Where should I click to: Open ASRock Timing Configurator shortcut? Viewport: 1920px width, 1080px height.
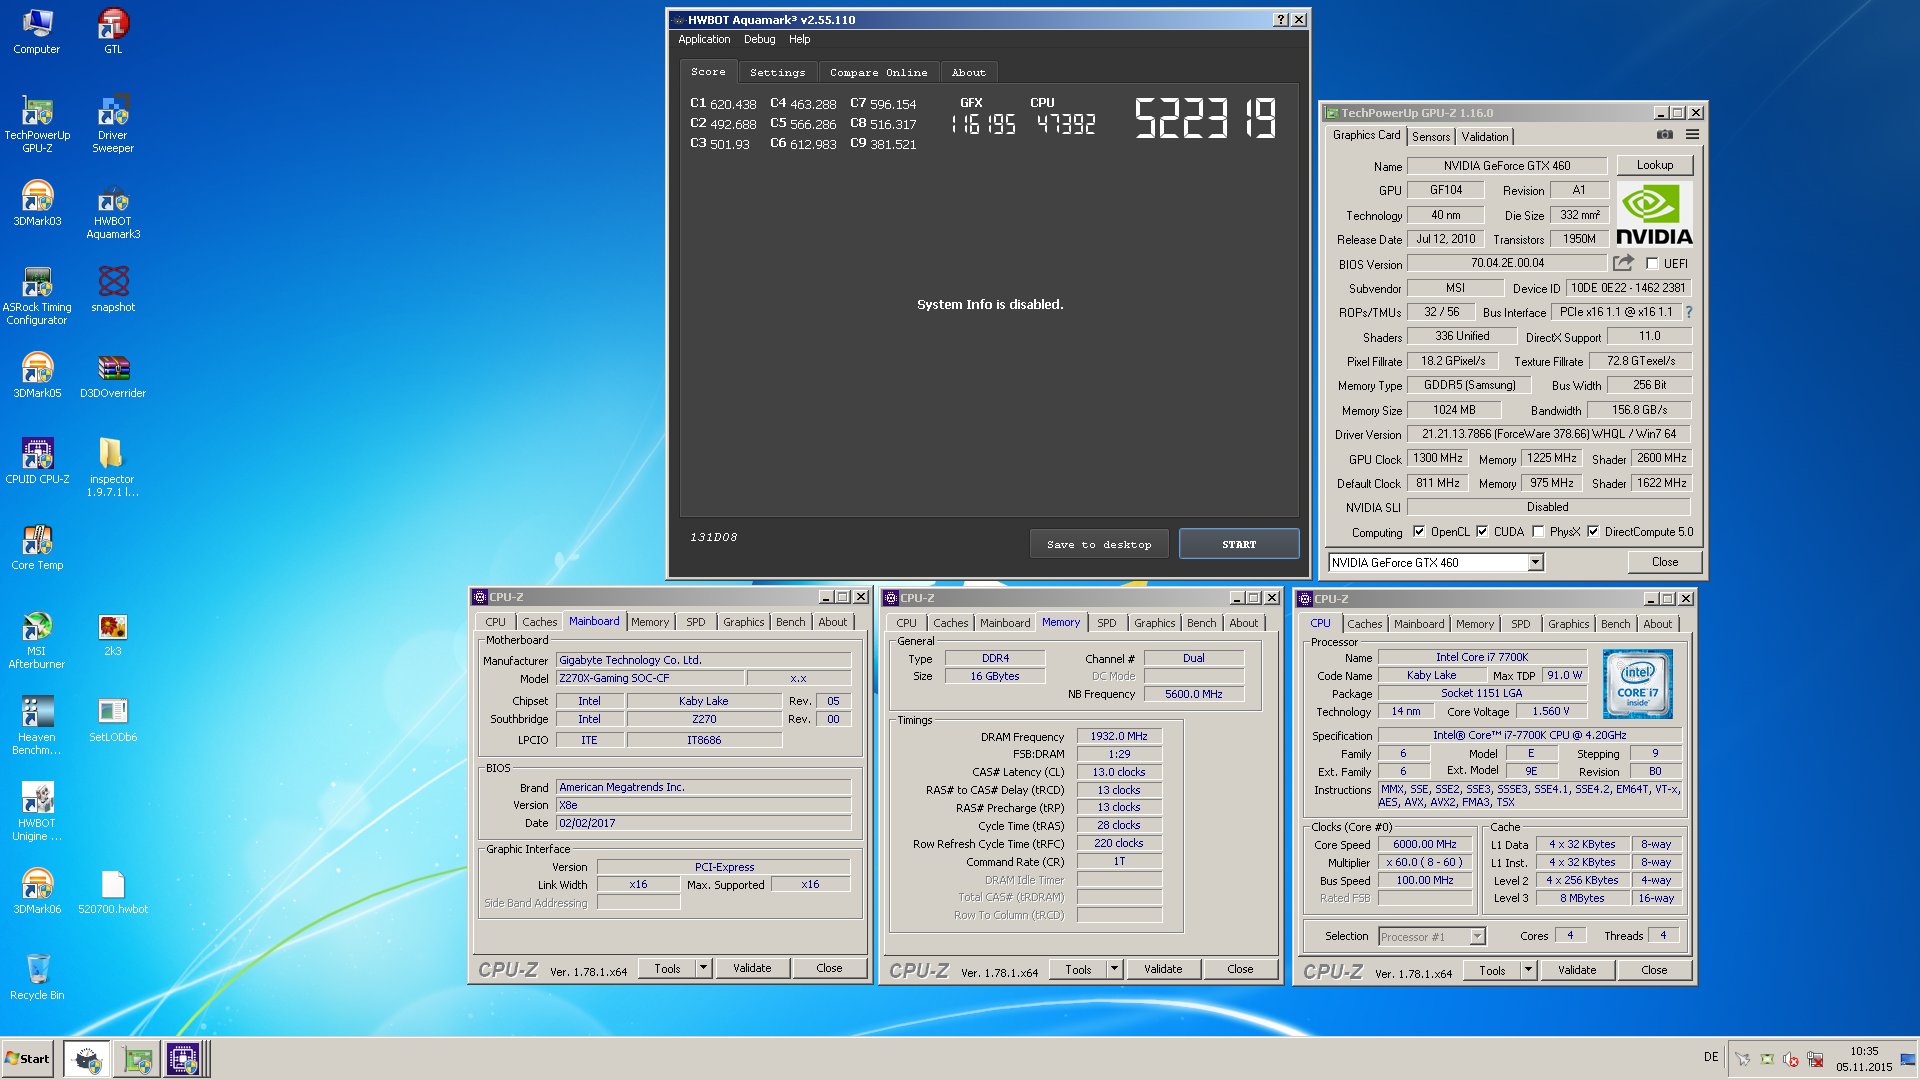pos(37,297)
